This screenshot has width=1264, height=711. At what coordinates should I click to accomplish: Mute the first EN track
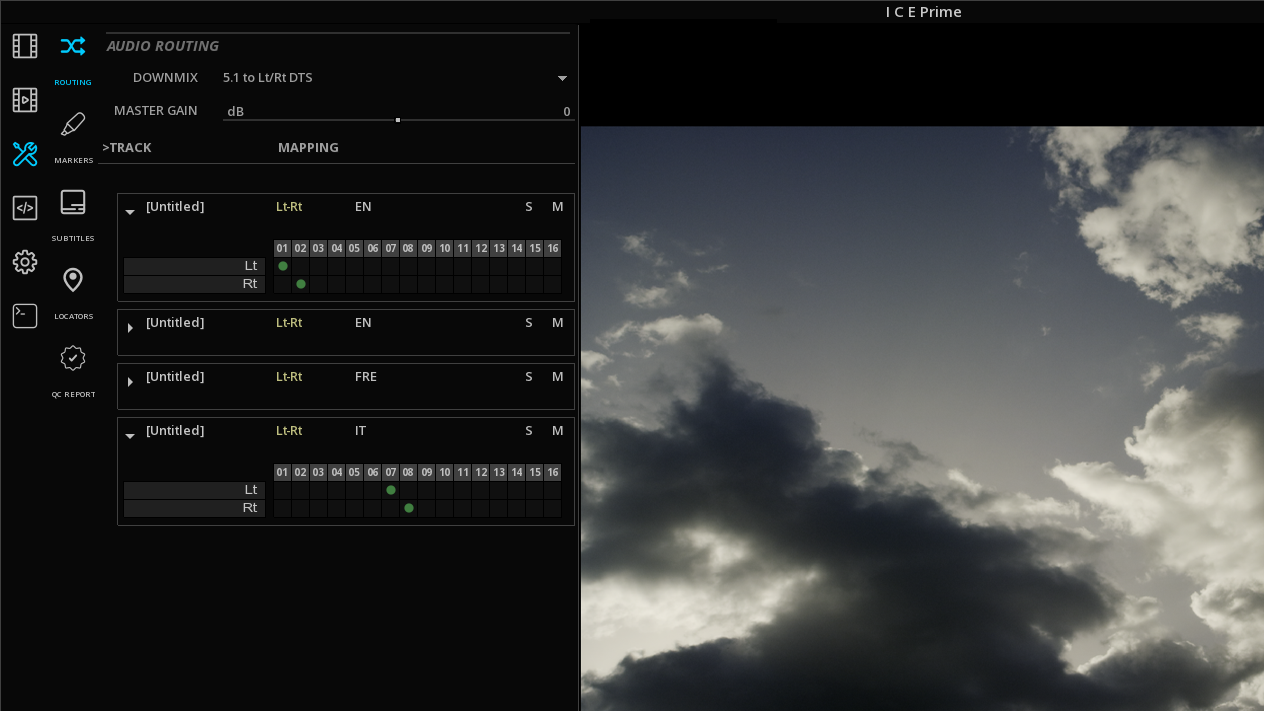(x=558, y=207)
